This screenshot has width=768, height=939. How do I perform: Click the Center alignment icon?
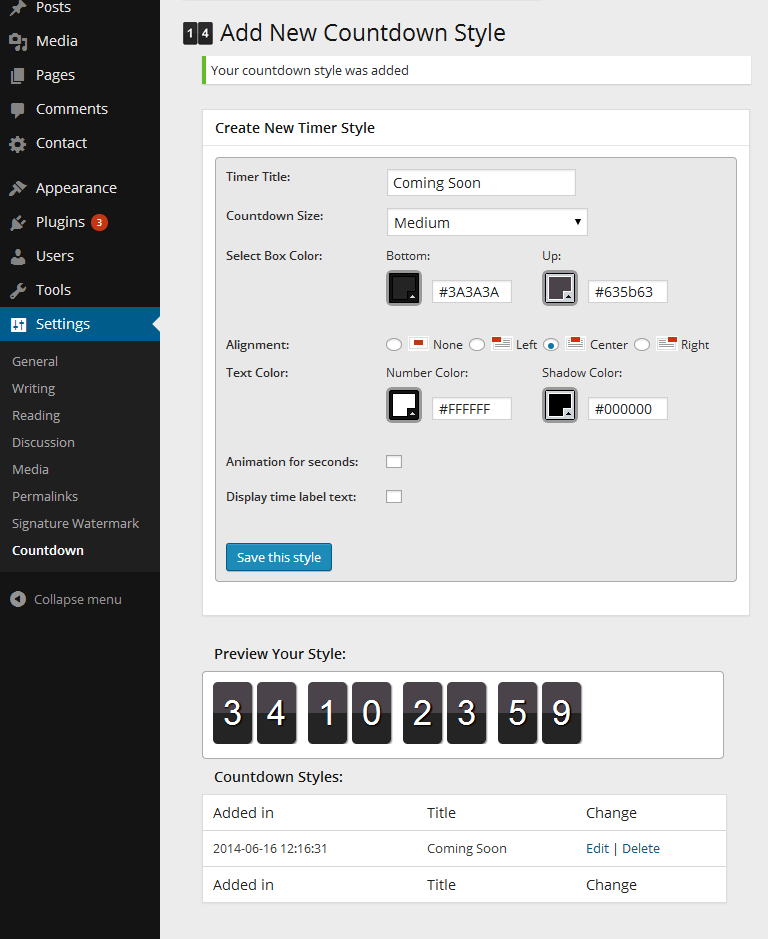click(575, 344)
